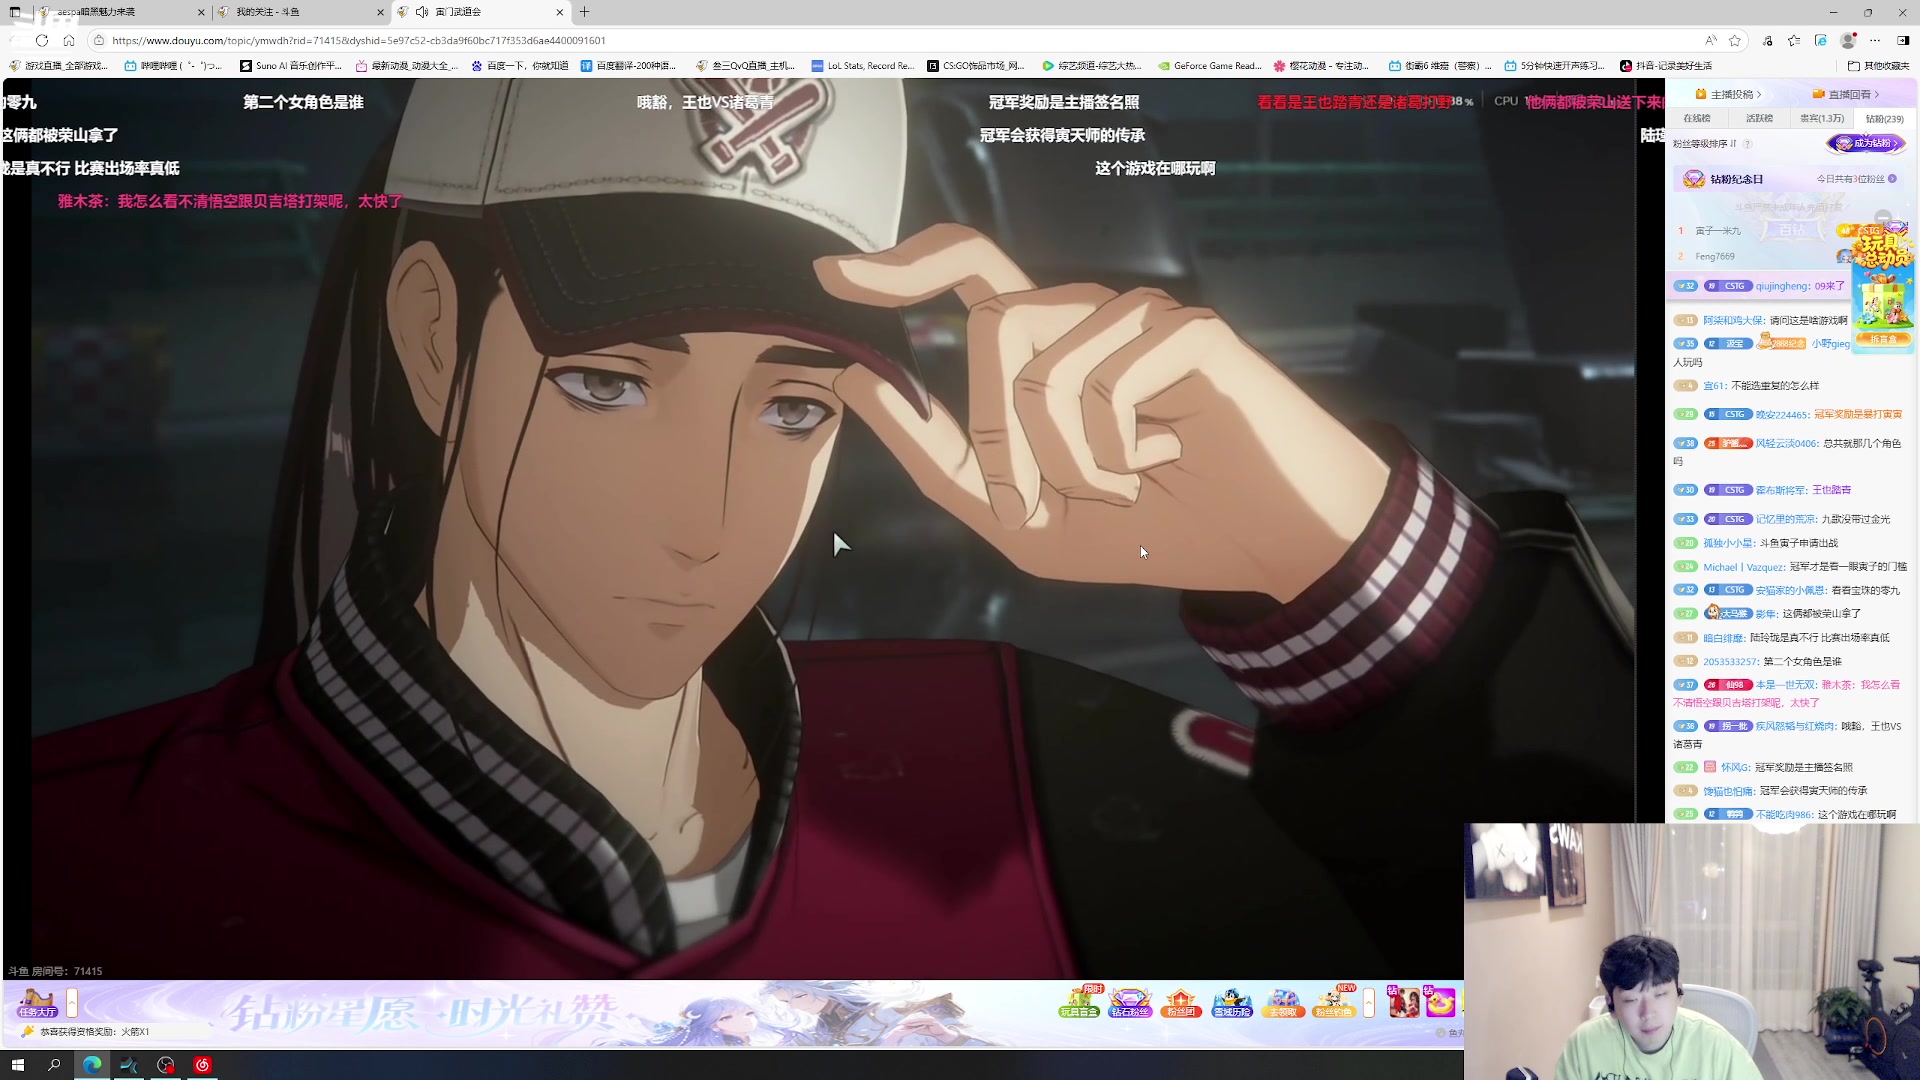The height and width of the screenshot is (1080, 1920).
Task: Open the 其他收藏夹 bookmarks folder
Action: coord(1878,66)
